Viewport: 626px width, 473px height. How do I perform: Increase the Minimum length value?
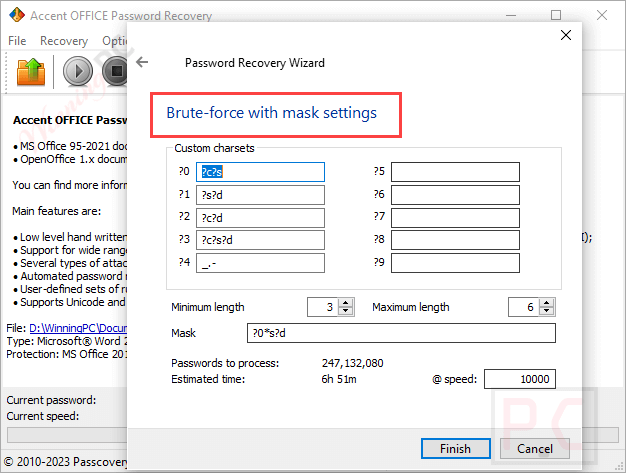pos(345,303)
